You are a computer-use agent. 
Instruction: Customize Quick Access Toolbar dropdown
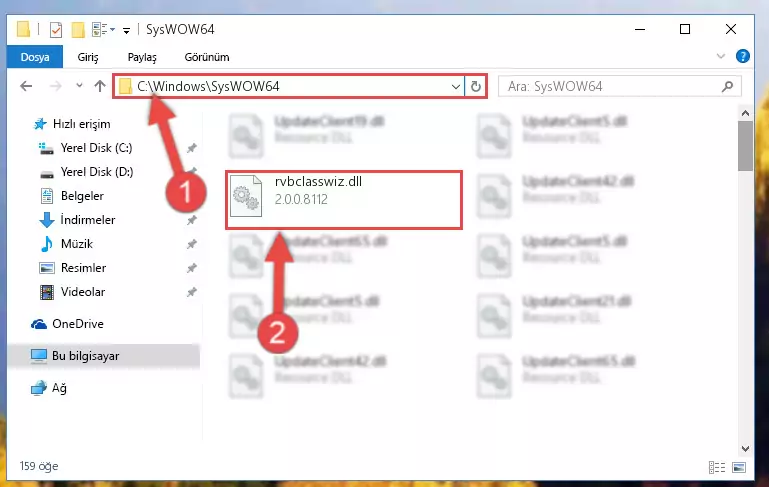point(126,31)
